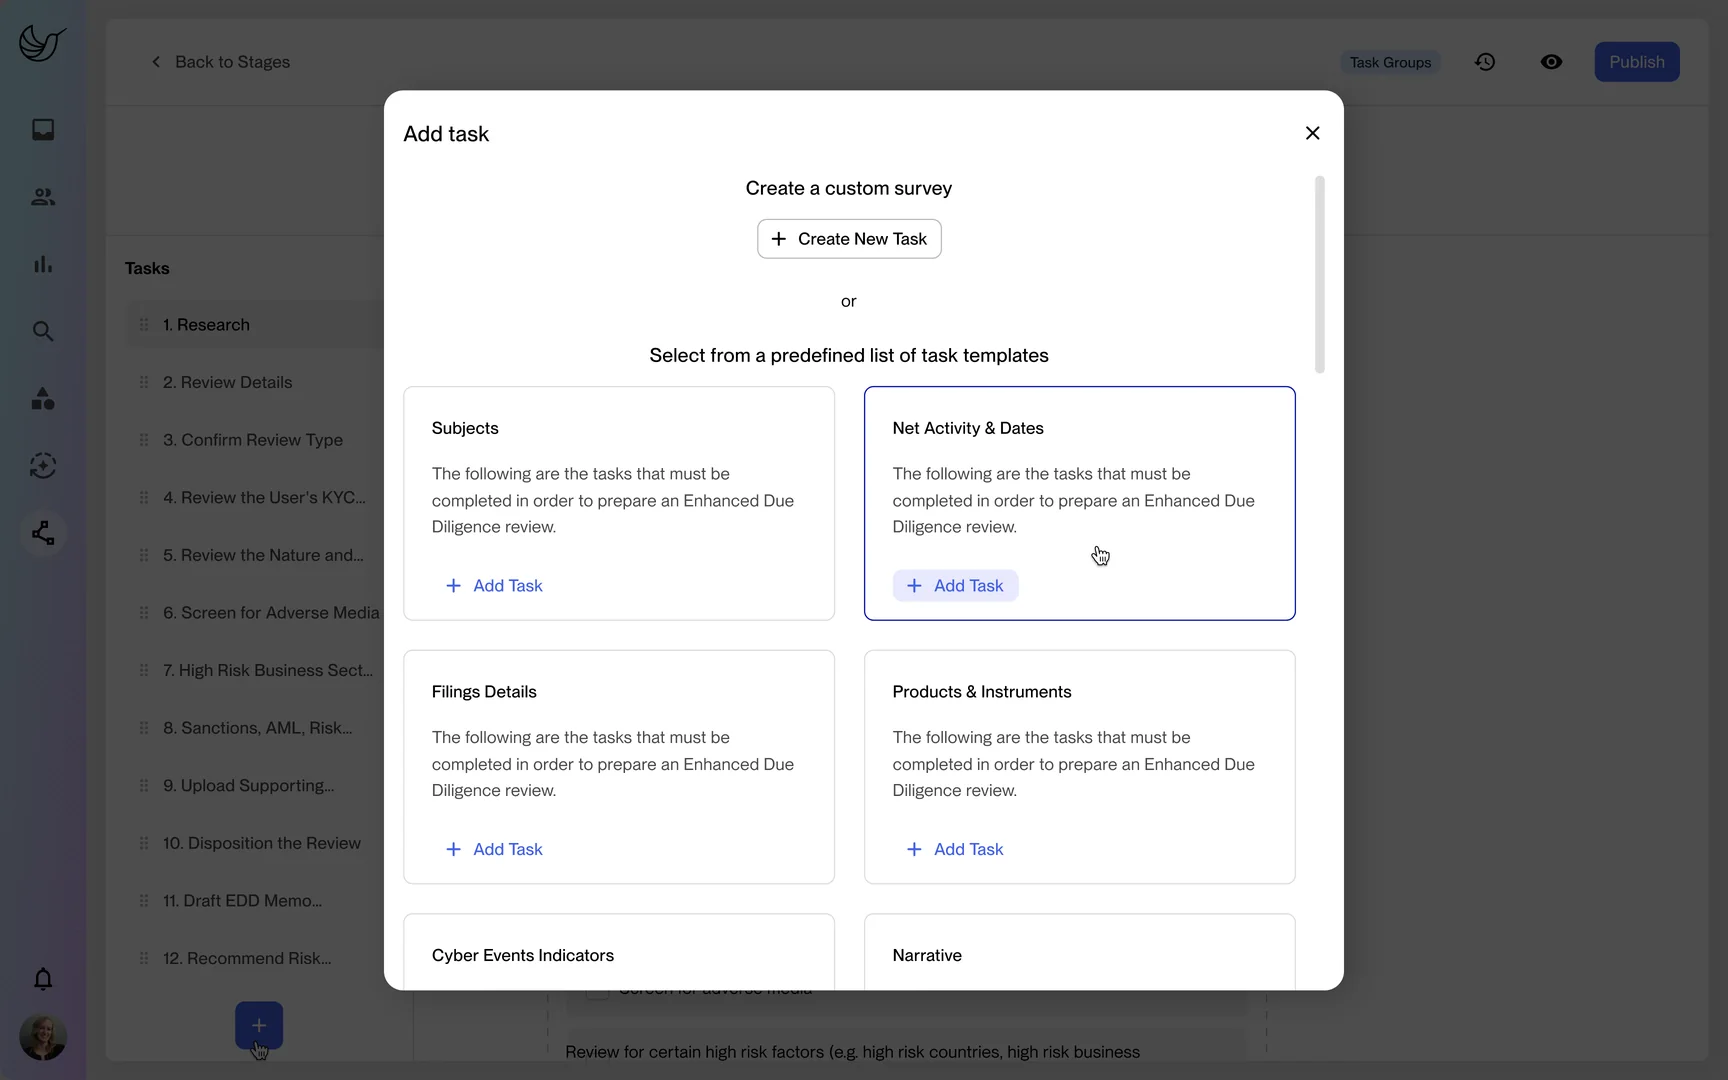Open the search icon in sidebar

(43, 331)
